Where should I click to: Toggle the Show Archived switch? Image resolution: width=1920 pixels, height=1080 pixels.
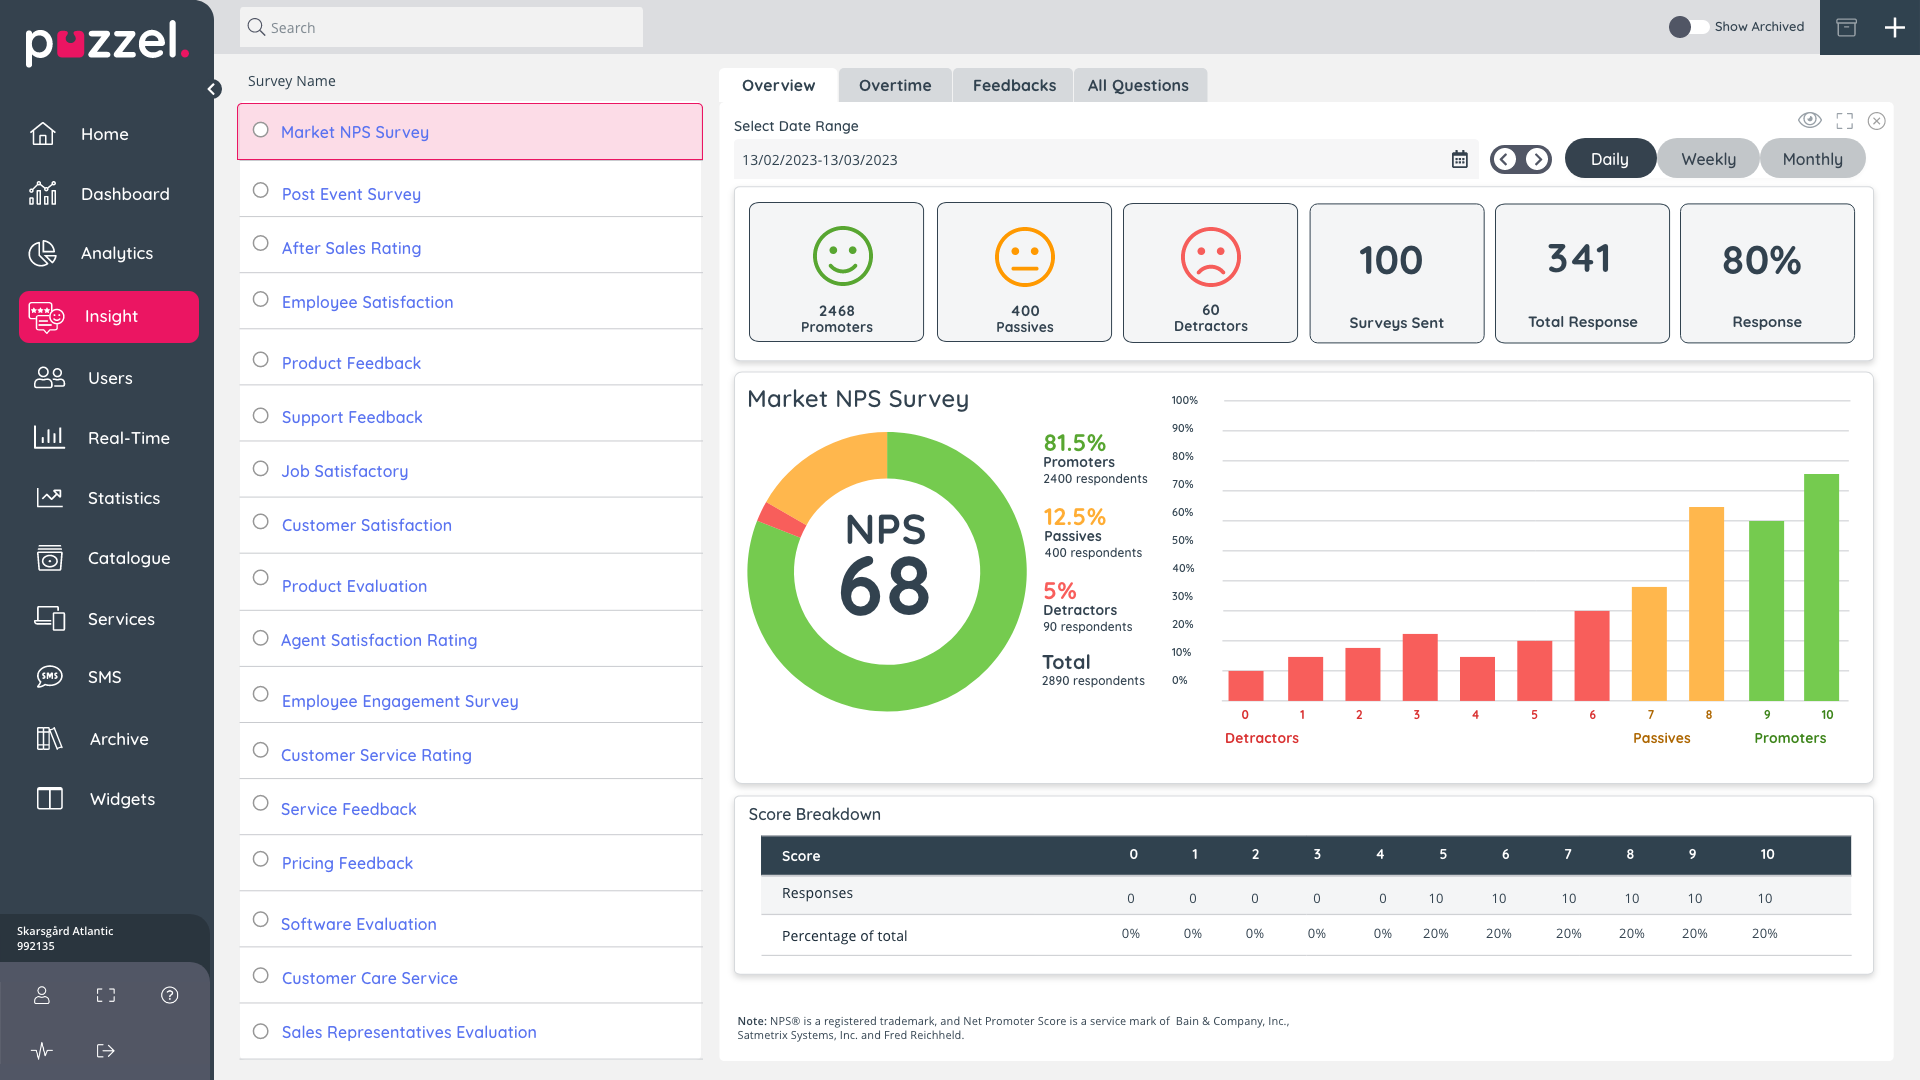pos(1688,27)
